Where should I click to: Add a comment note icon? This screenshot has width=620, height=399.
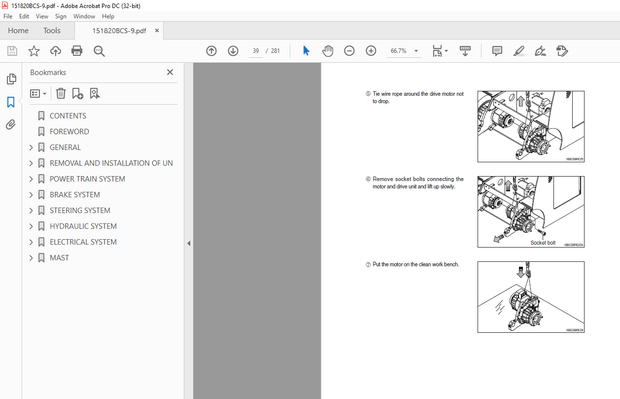(497, 51)
